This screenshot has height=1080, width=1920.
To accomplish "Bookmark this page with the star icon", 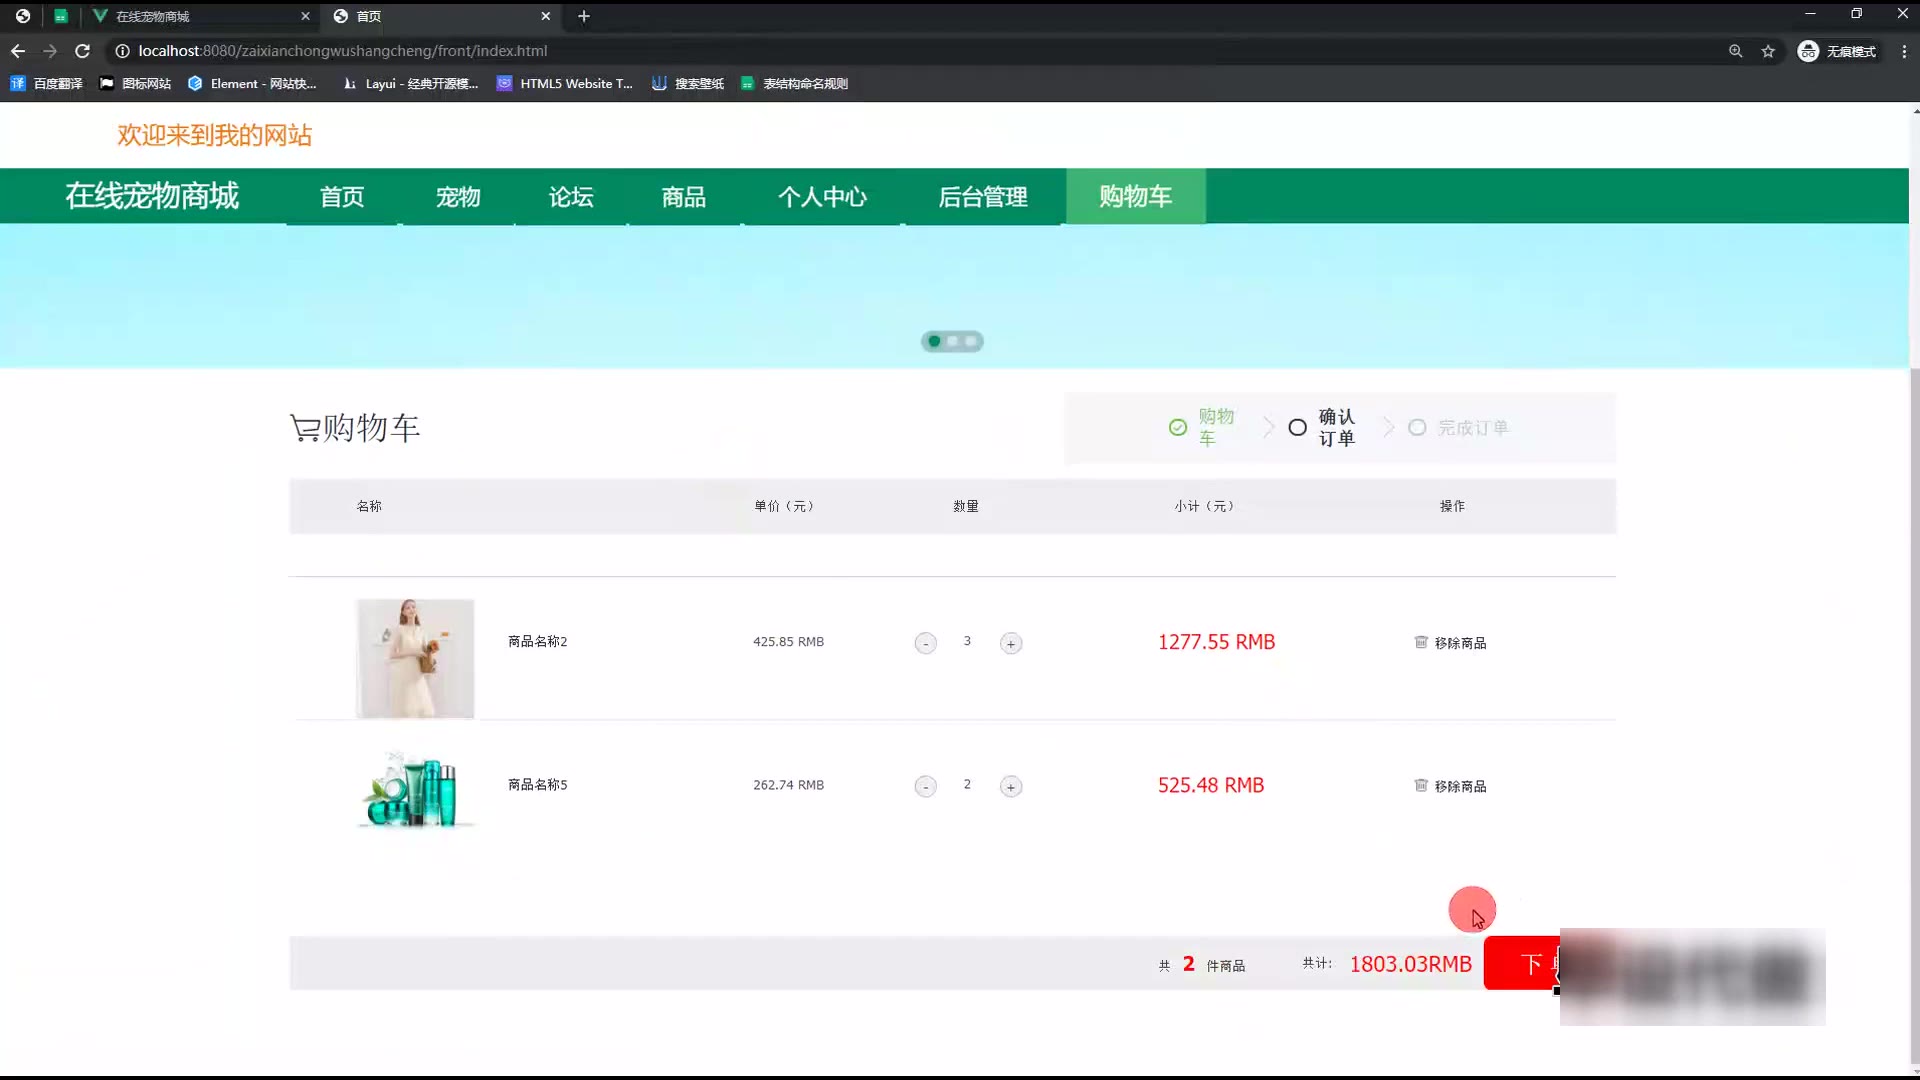I will click(1768, 51).
